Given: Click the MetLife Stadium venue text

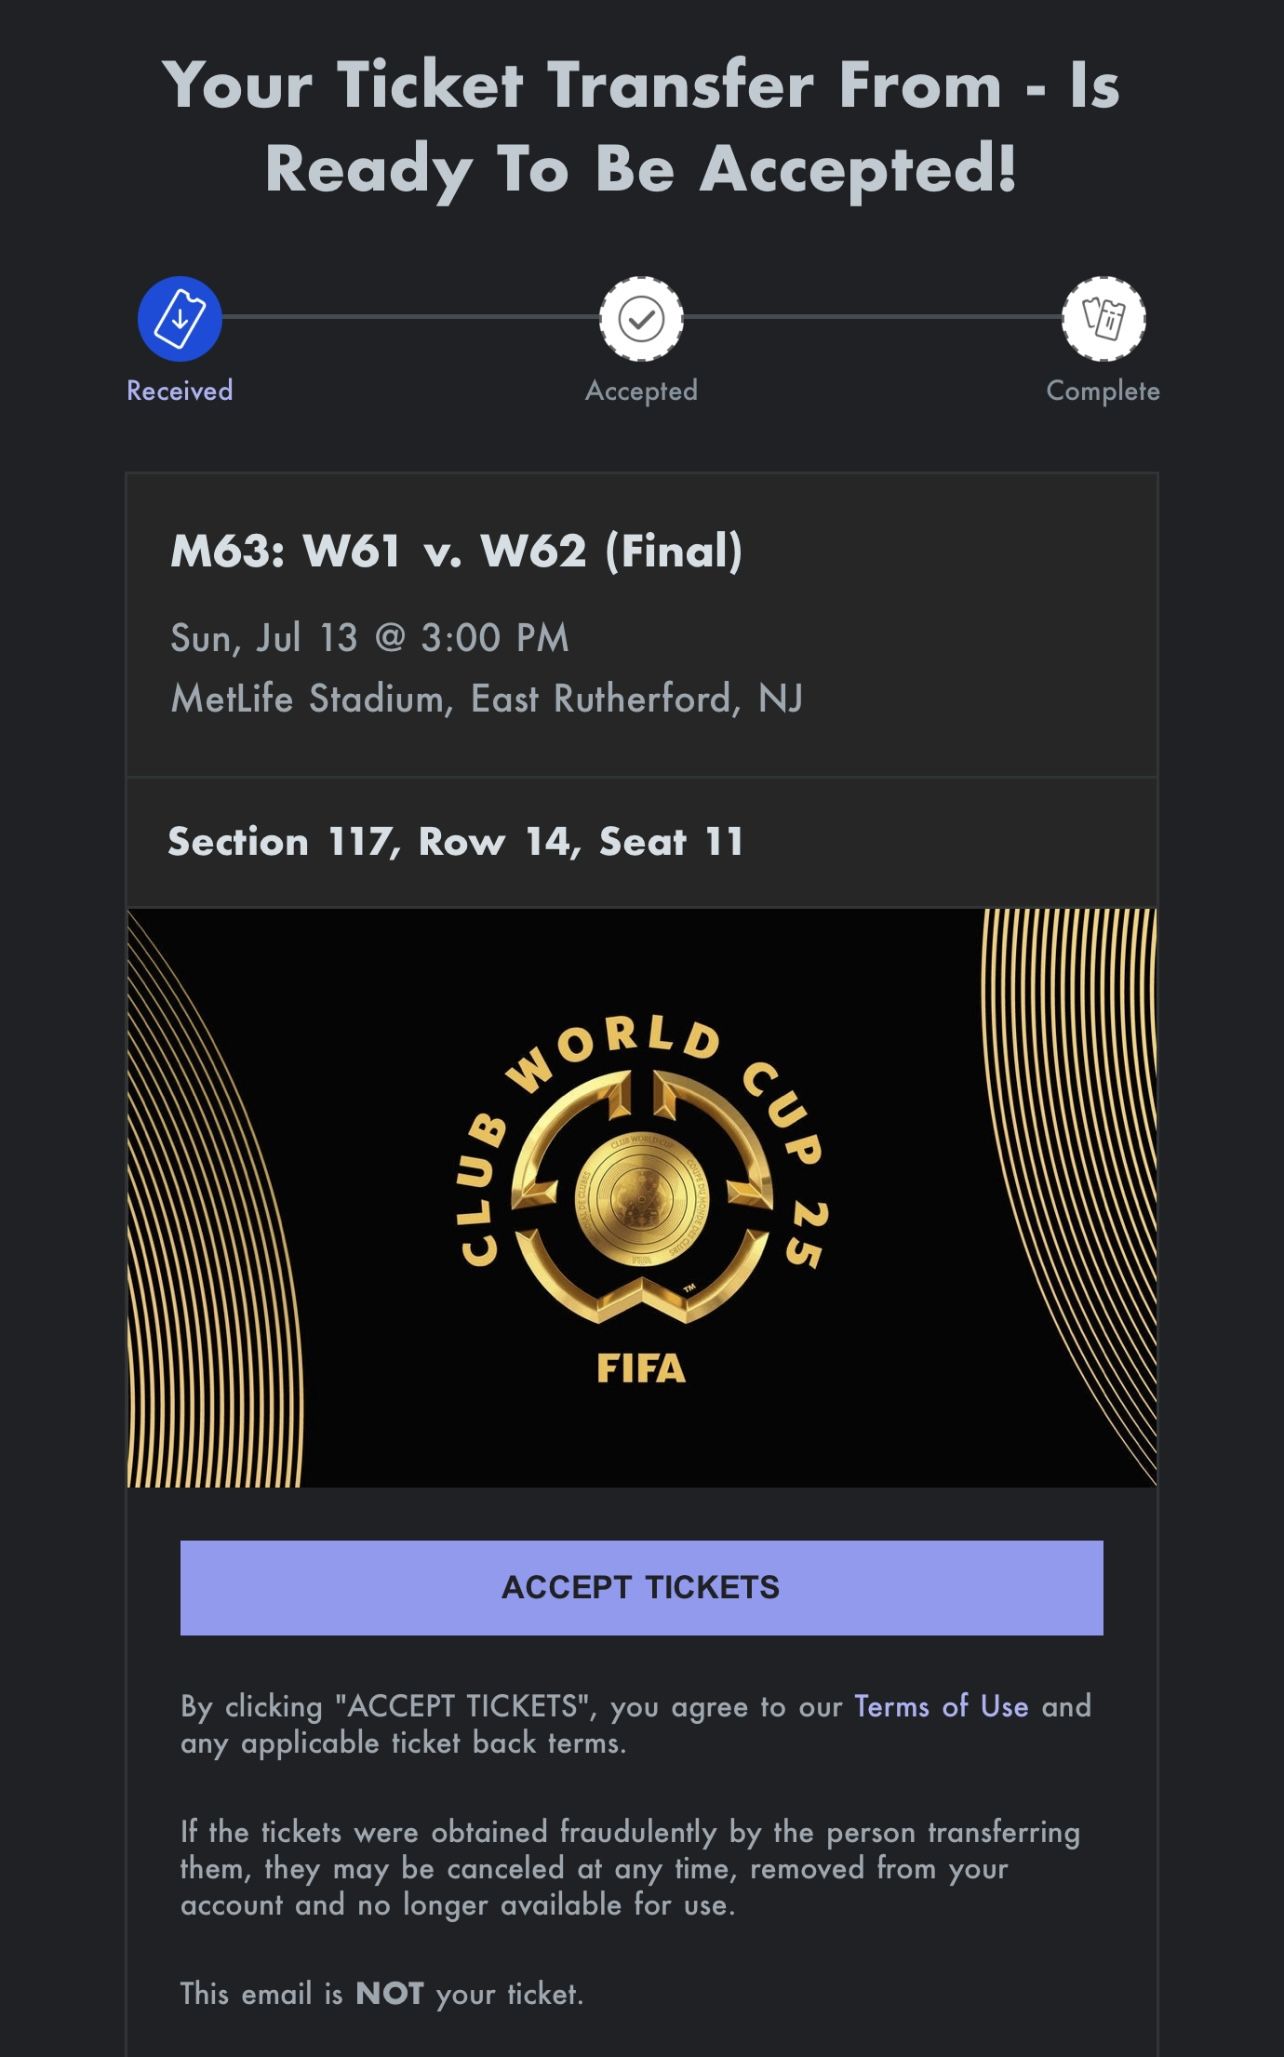Looking at the screenshot, I should coord(486,698).
